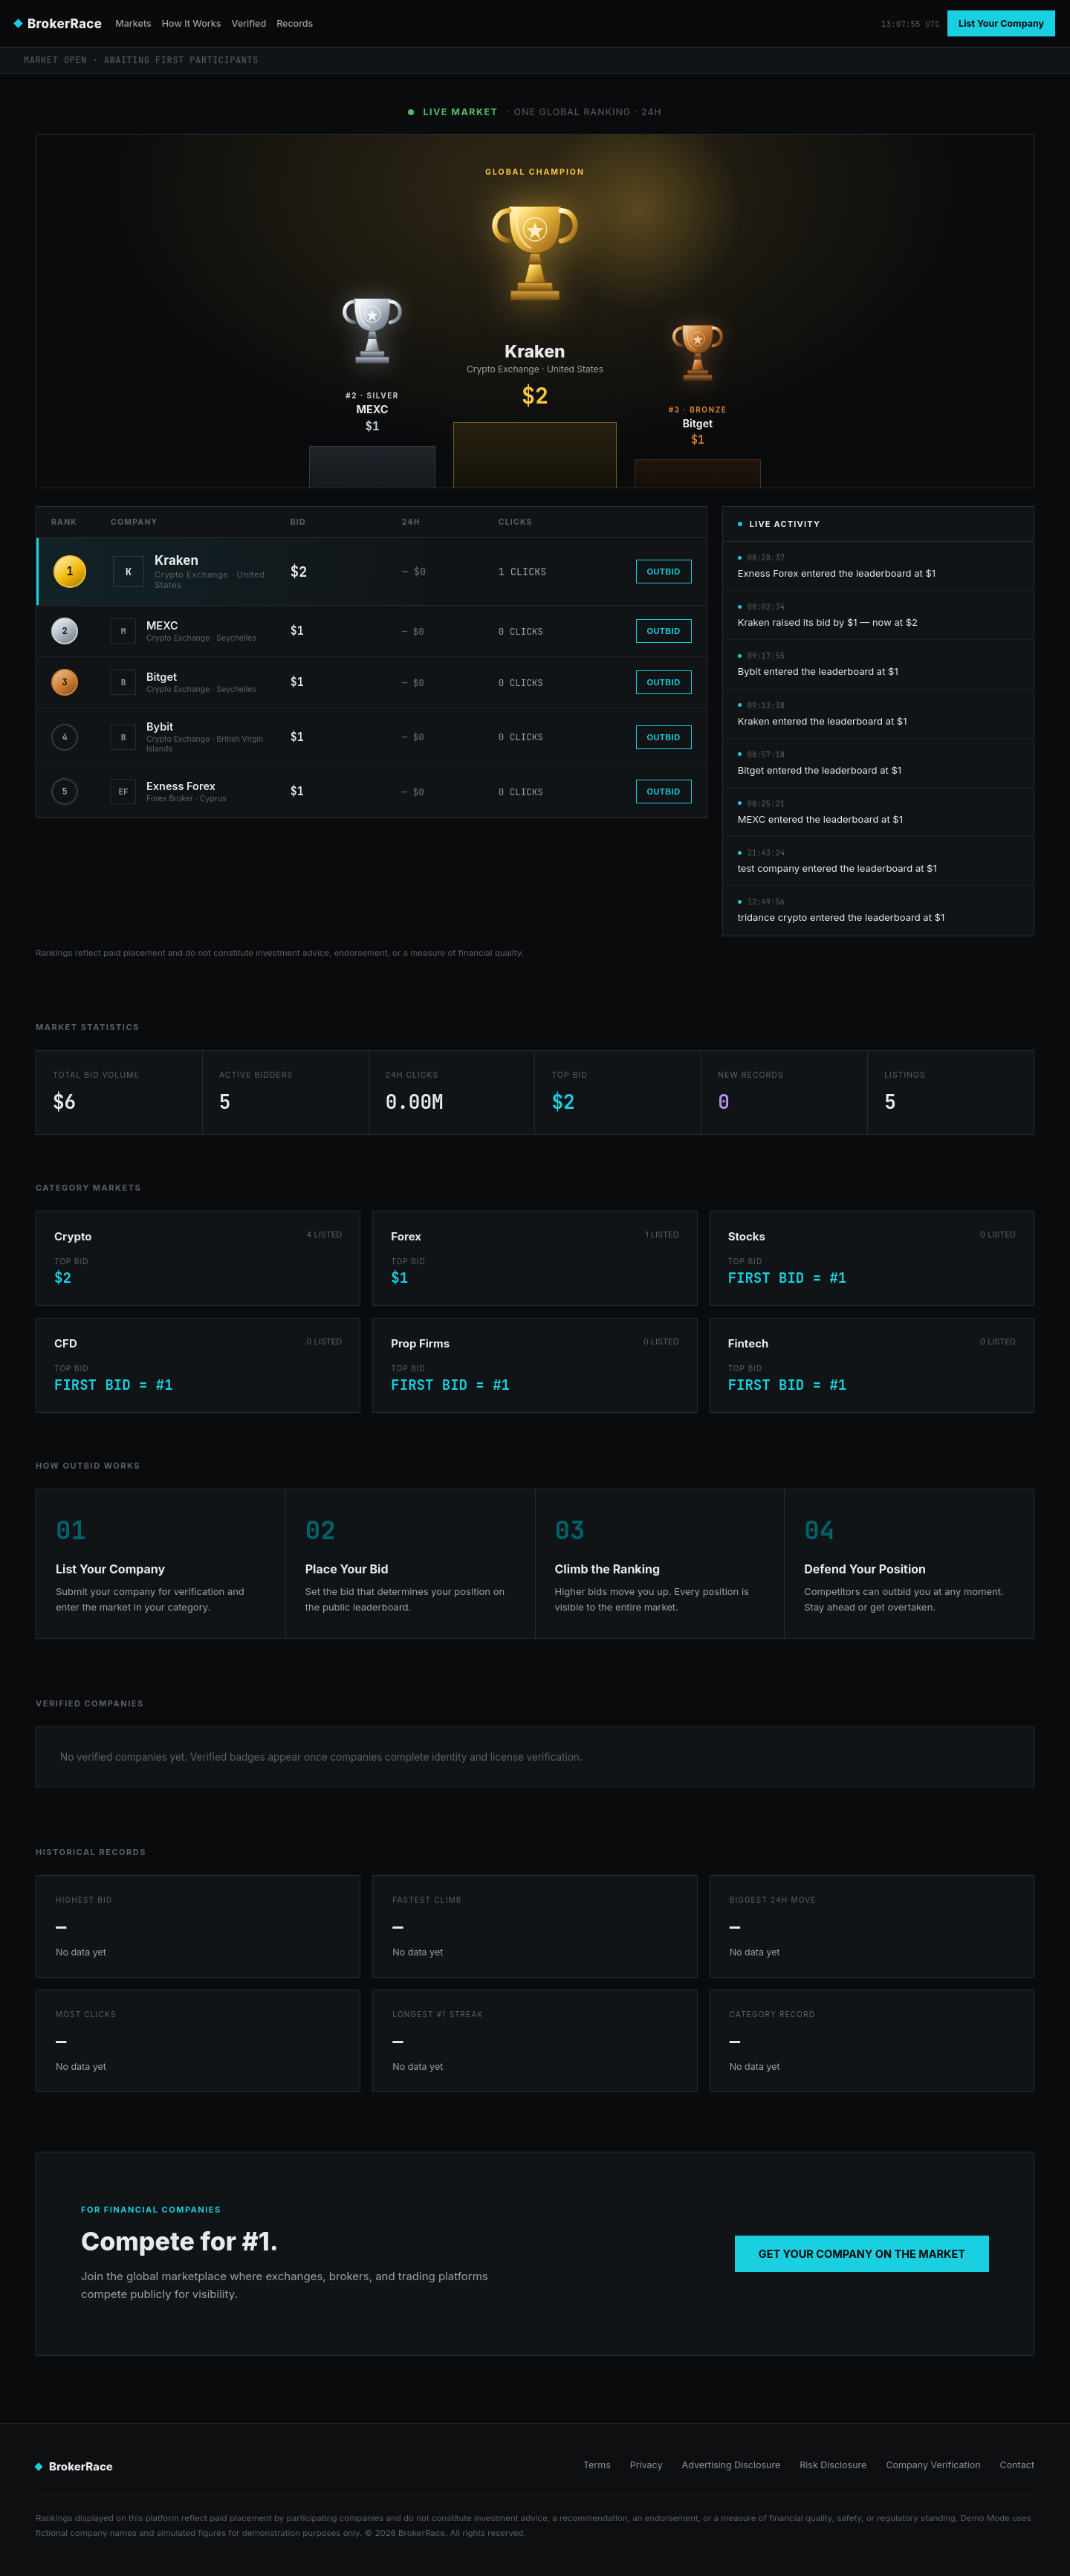Open the Advertising Disclosure footer link
This screenshot has width=1070, height=2576.
(x=731, y=2465)
